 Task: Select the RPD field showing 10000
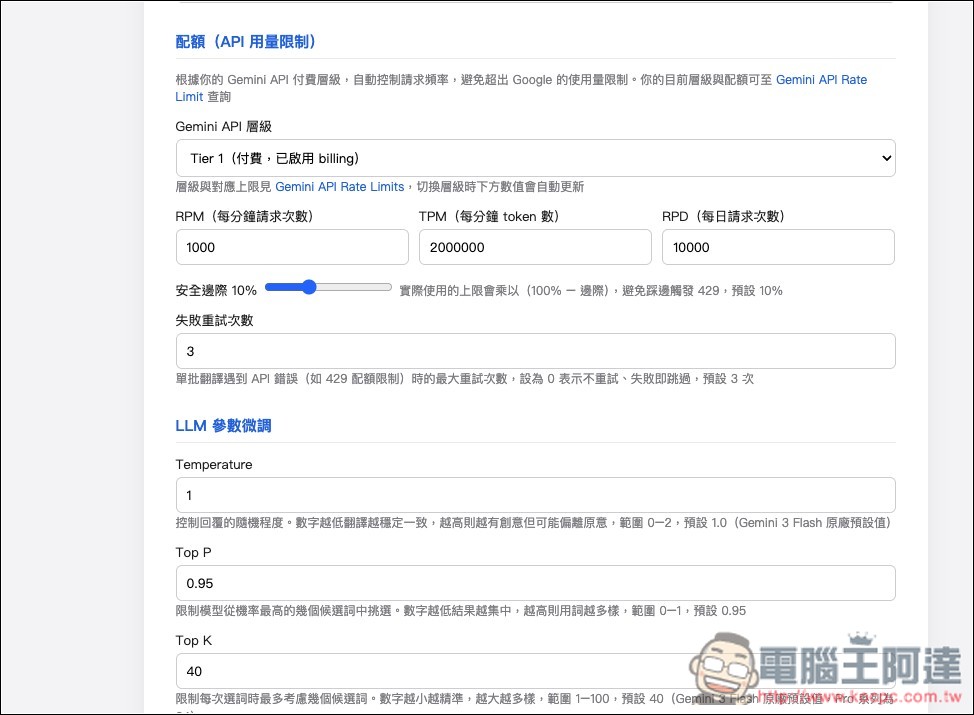click(x=778, y=247)
